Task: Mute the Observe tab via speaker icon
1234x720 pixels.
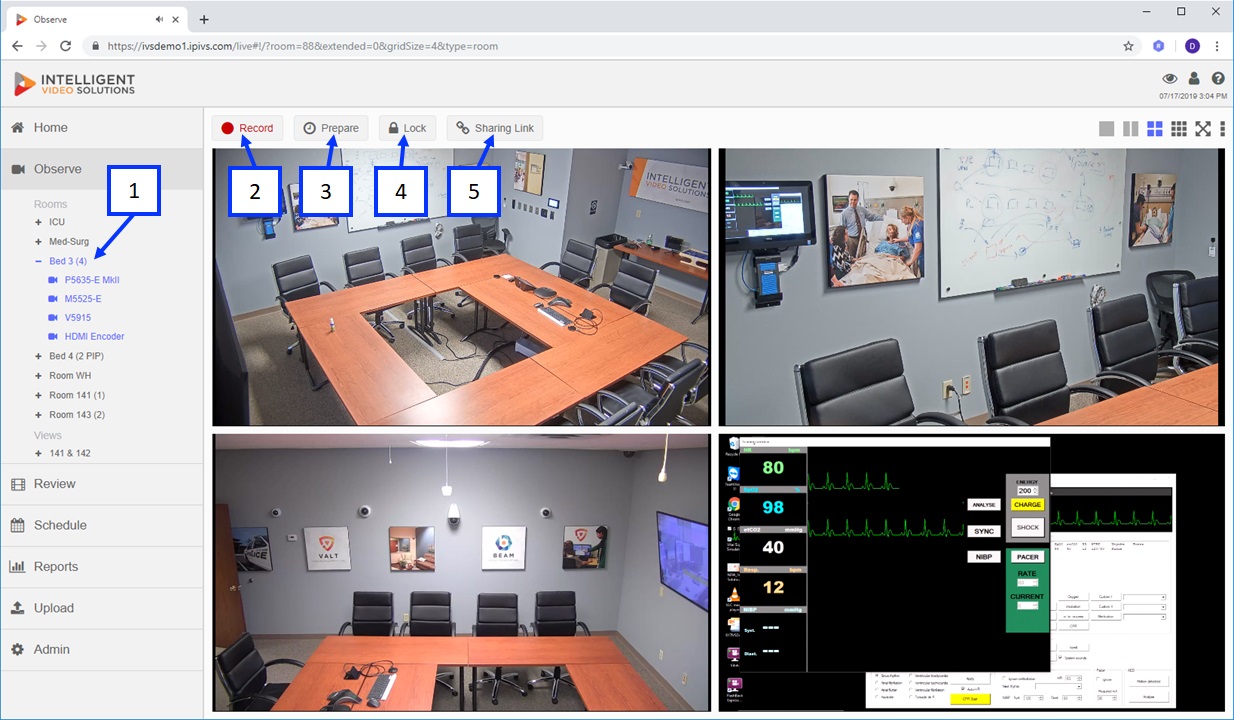Action: tap(160, 19)
